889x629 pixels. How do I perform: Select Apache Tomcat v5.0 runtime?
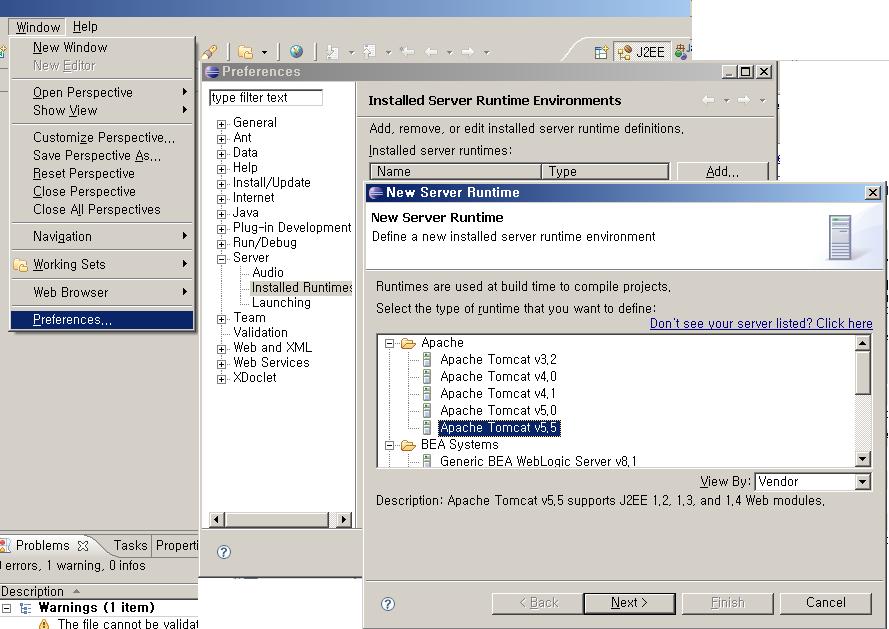(498, 411)
